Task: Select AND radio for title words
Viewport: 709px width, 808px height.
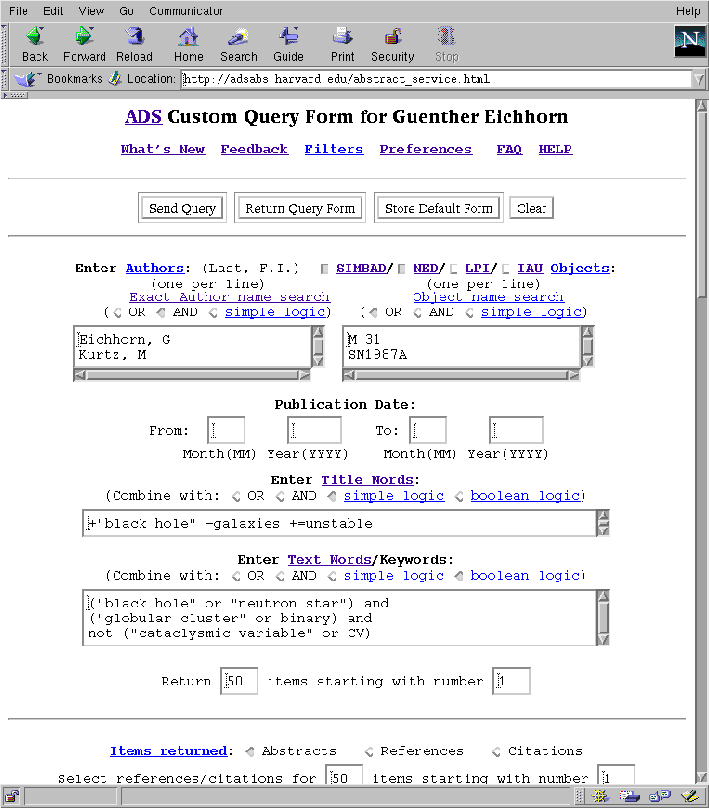Action: [x=280, y=496]
